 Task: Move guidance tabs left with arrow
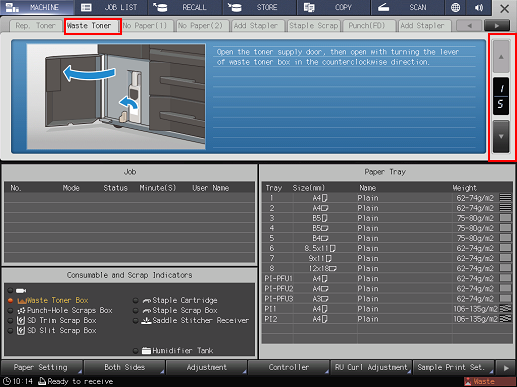point(469,25)
